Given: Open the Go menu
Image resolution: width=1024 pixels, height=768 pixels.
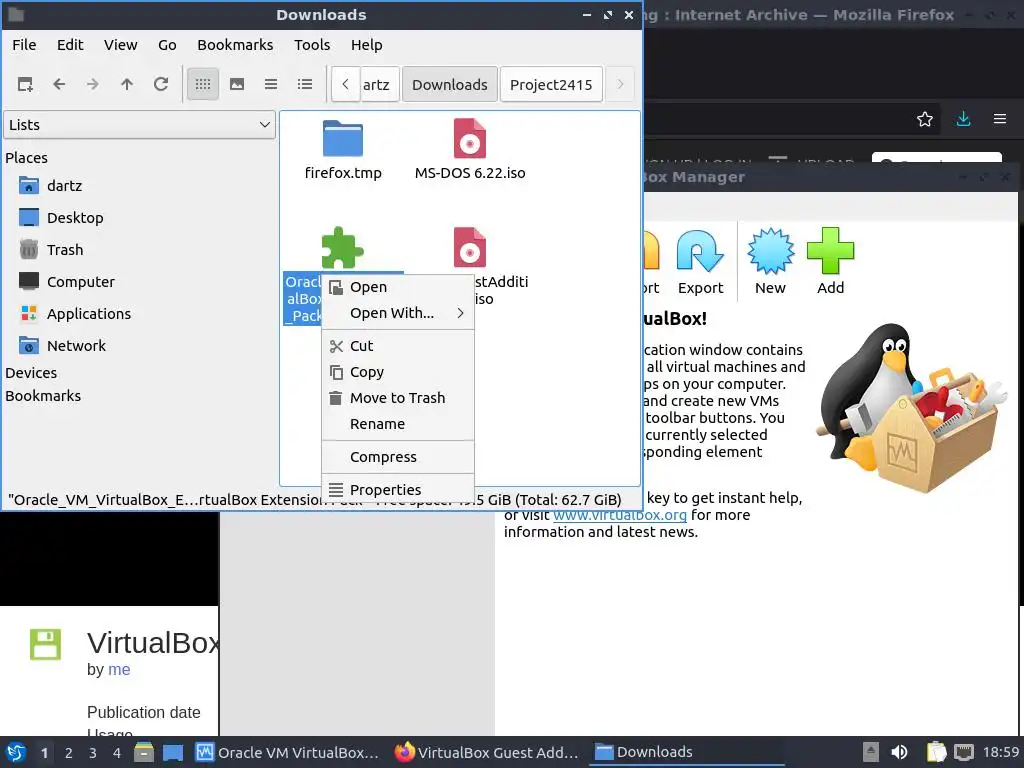Looking at the screenshot, I should click(167, 45).
